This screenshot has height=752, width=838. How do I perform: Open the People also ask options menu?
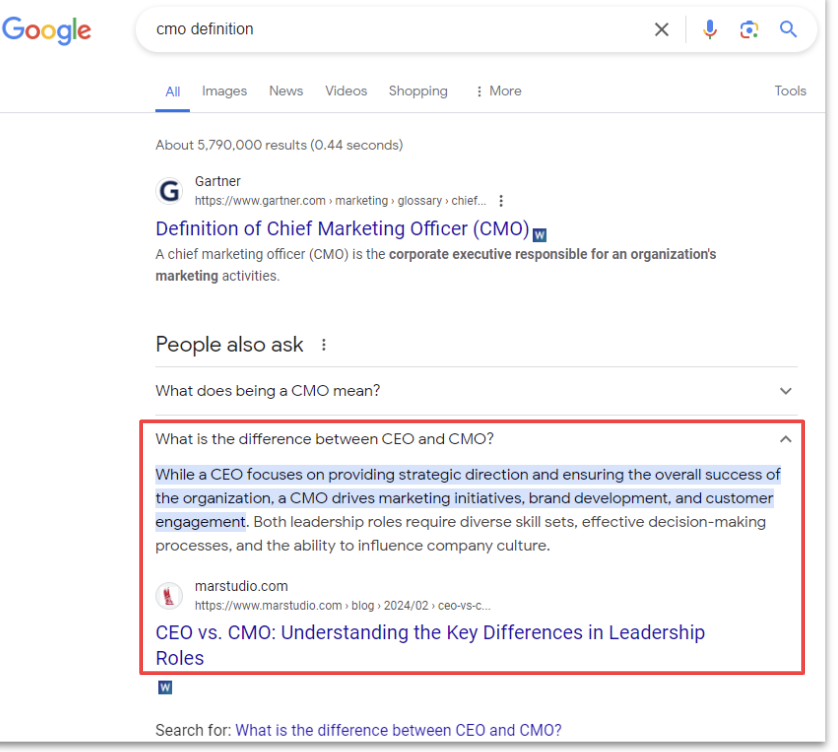(323, 345)
